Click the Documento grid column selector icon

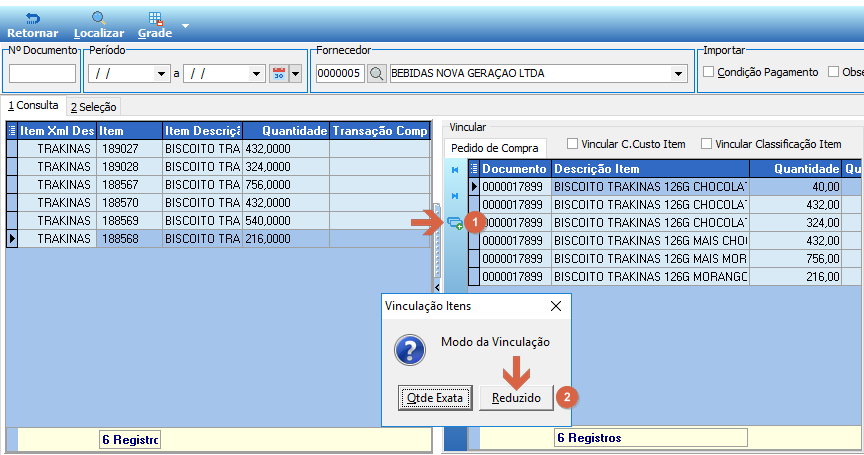(x=474, y=169)
